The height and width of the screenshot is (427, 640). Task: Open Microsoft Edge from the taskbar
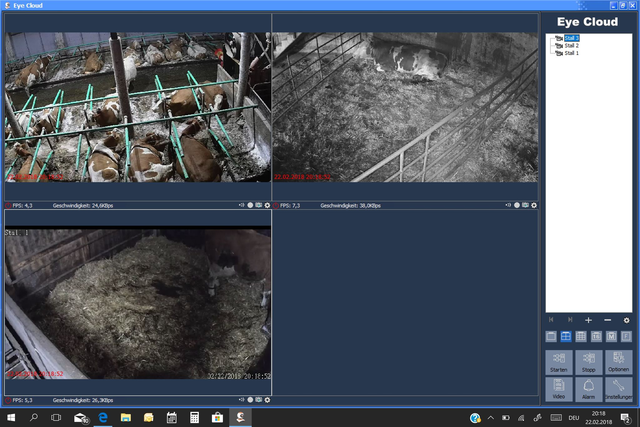(103, 416)
